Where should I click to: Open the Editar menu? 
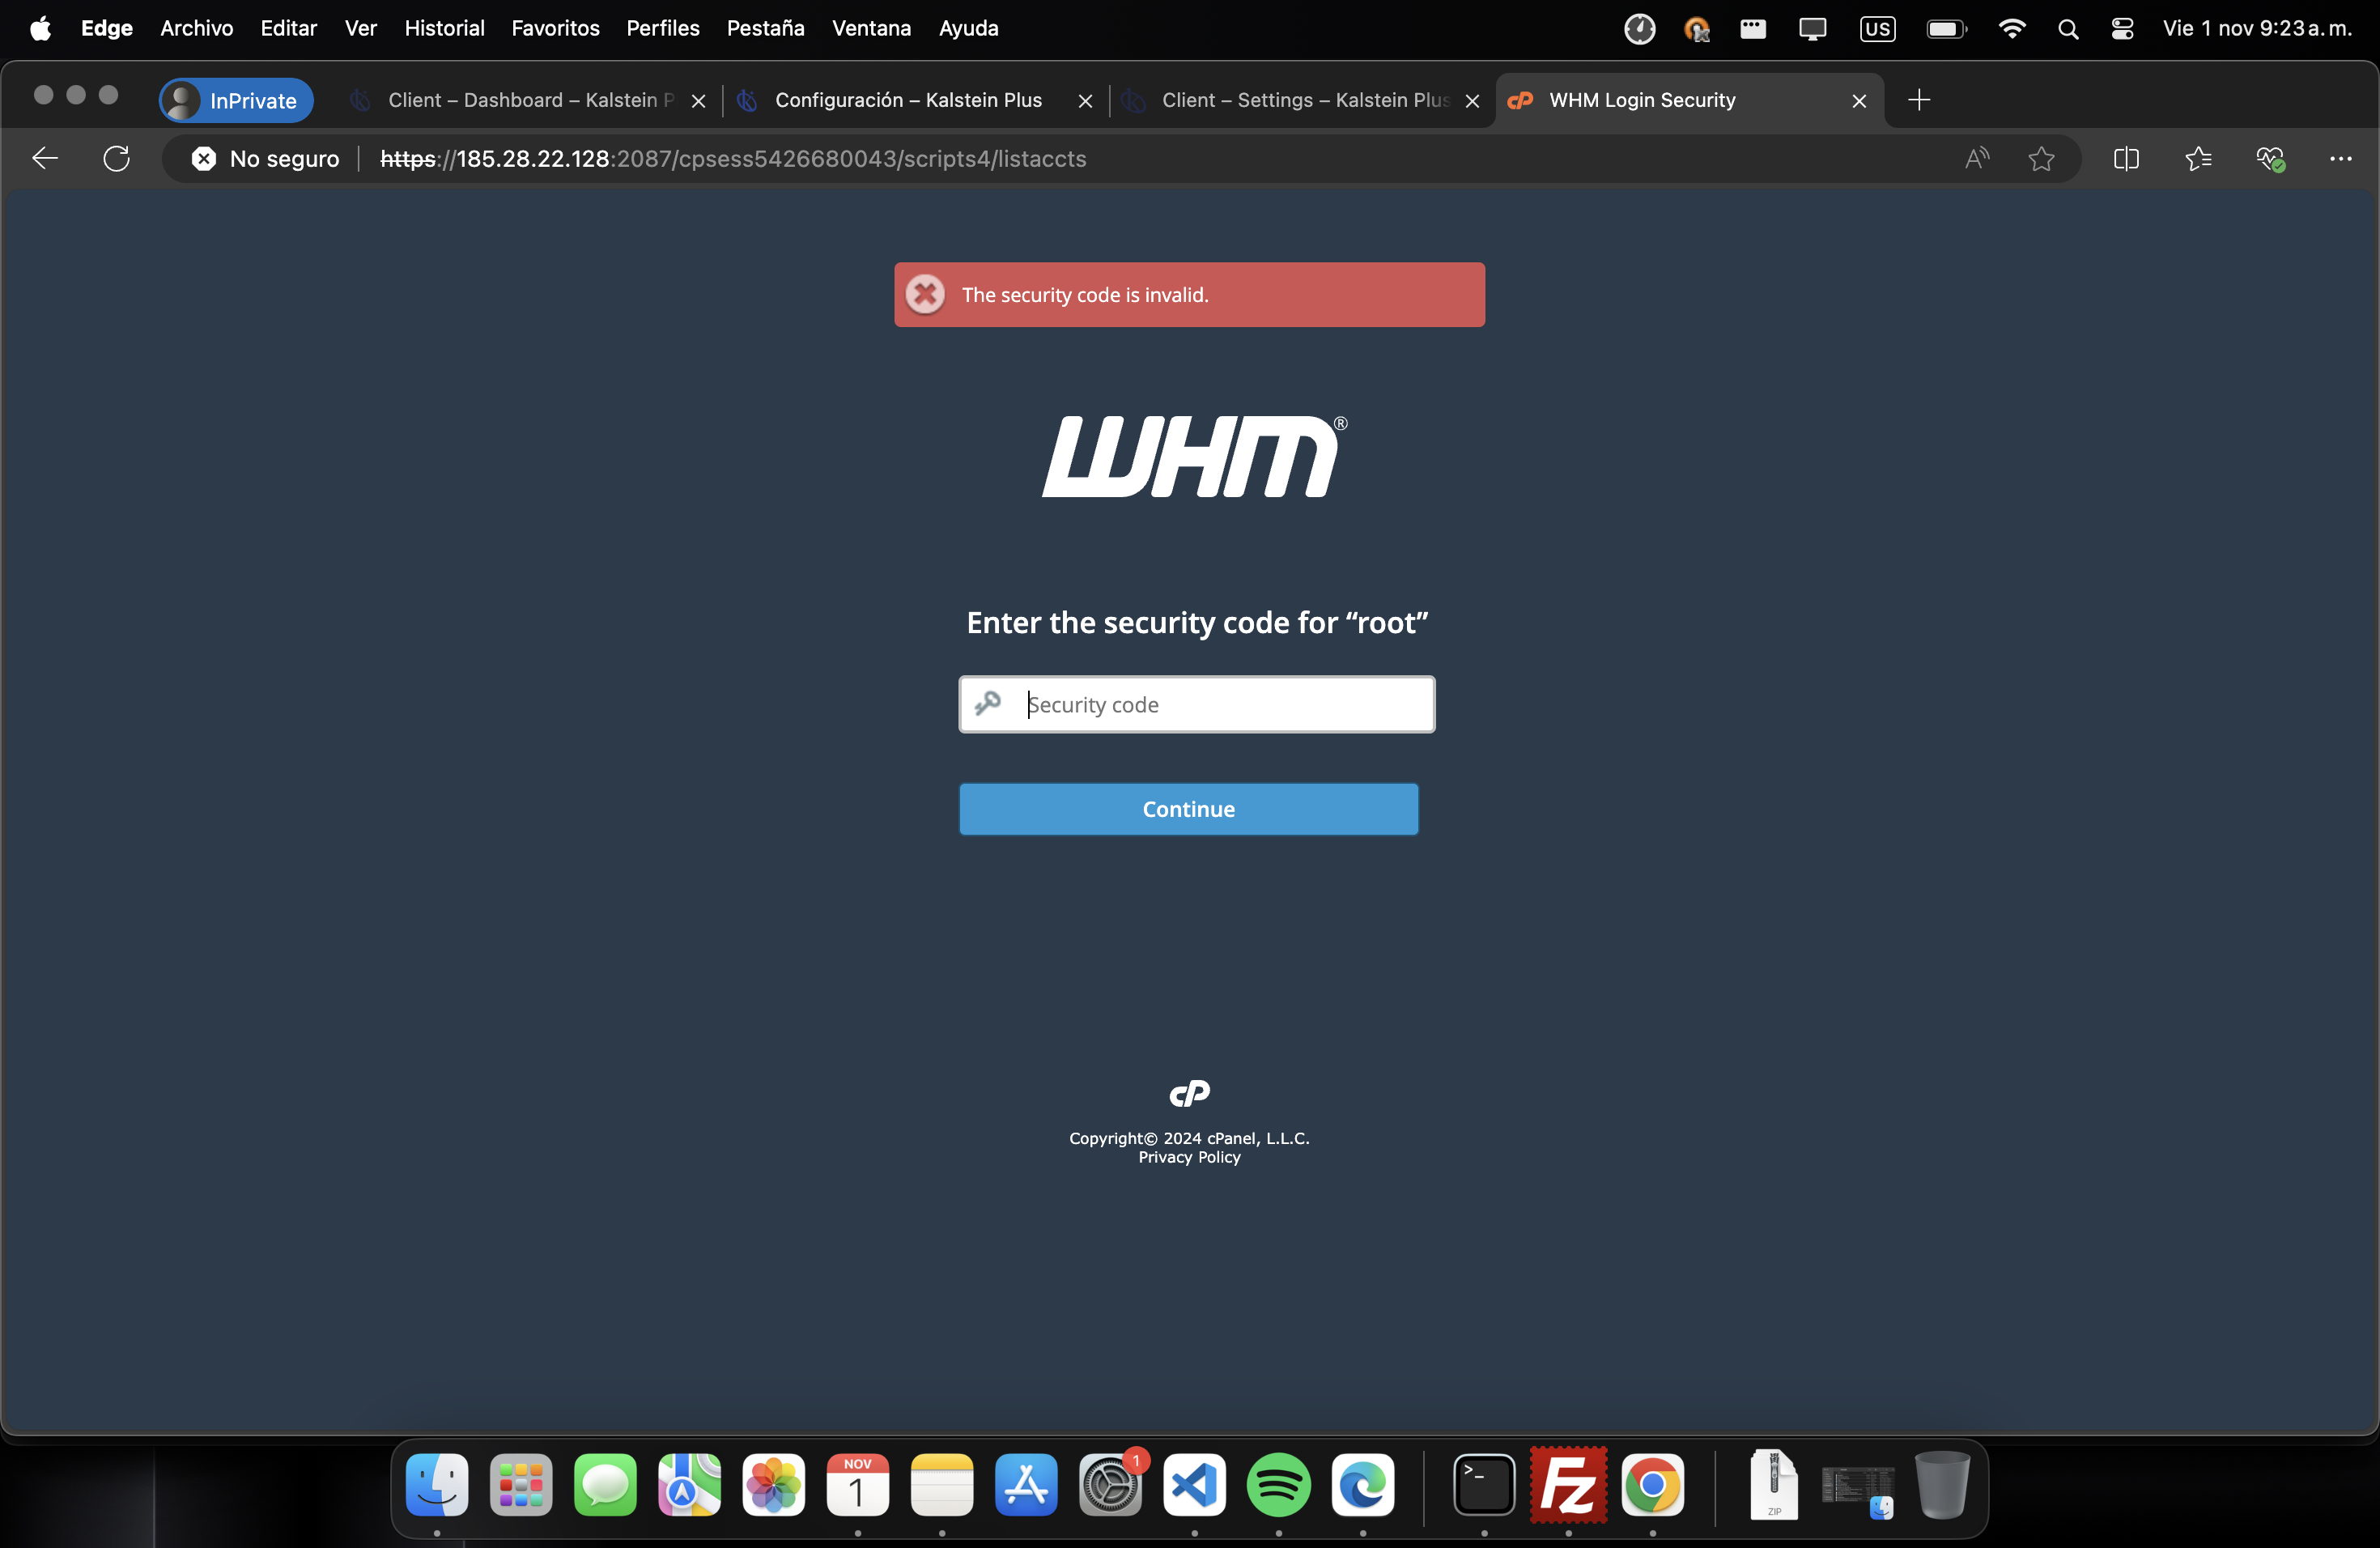tap(288, 28)
